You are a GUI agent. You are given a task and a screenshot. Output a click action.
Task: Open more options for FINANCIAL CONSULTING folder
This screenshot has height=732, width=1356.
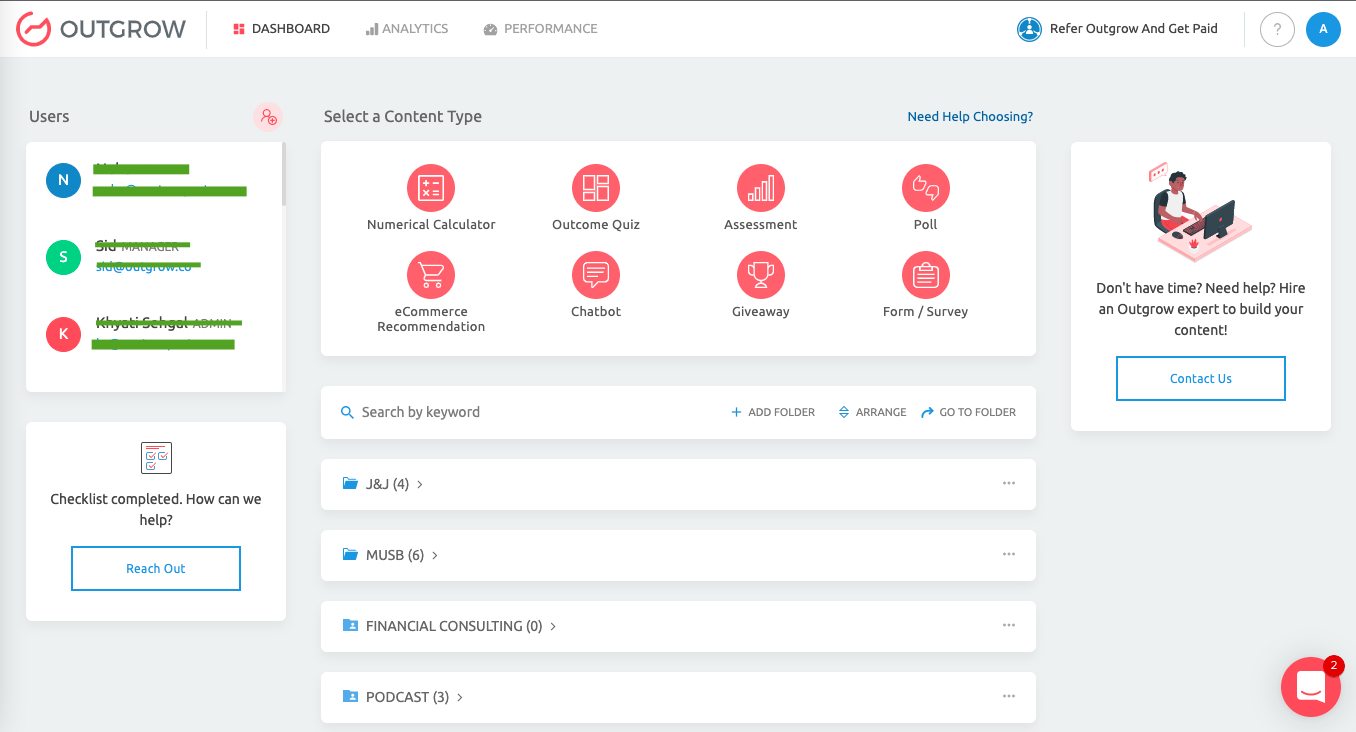click(x=1008, y=625)
